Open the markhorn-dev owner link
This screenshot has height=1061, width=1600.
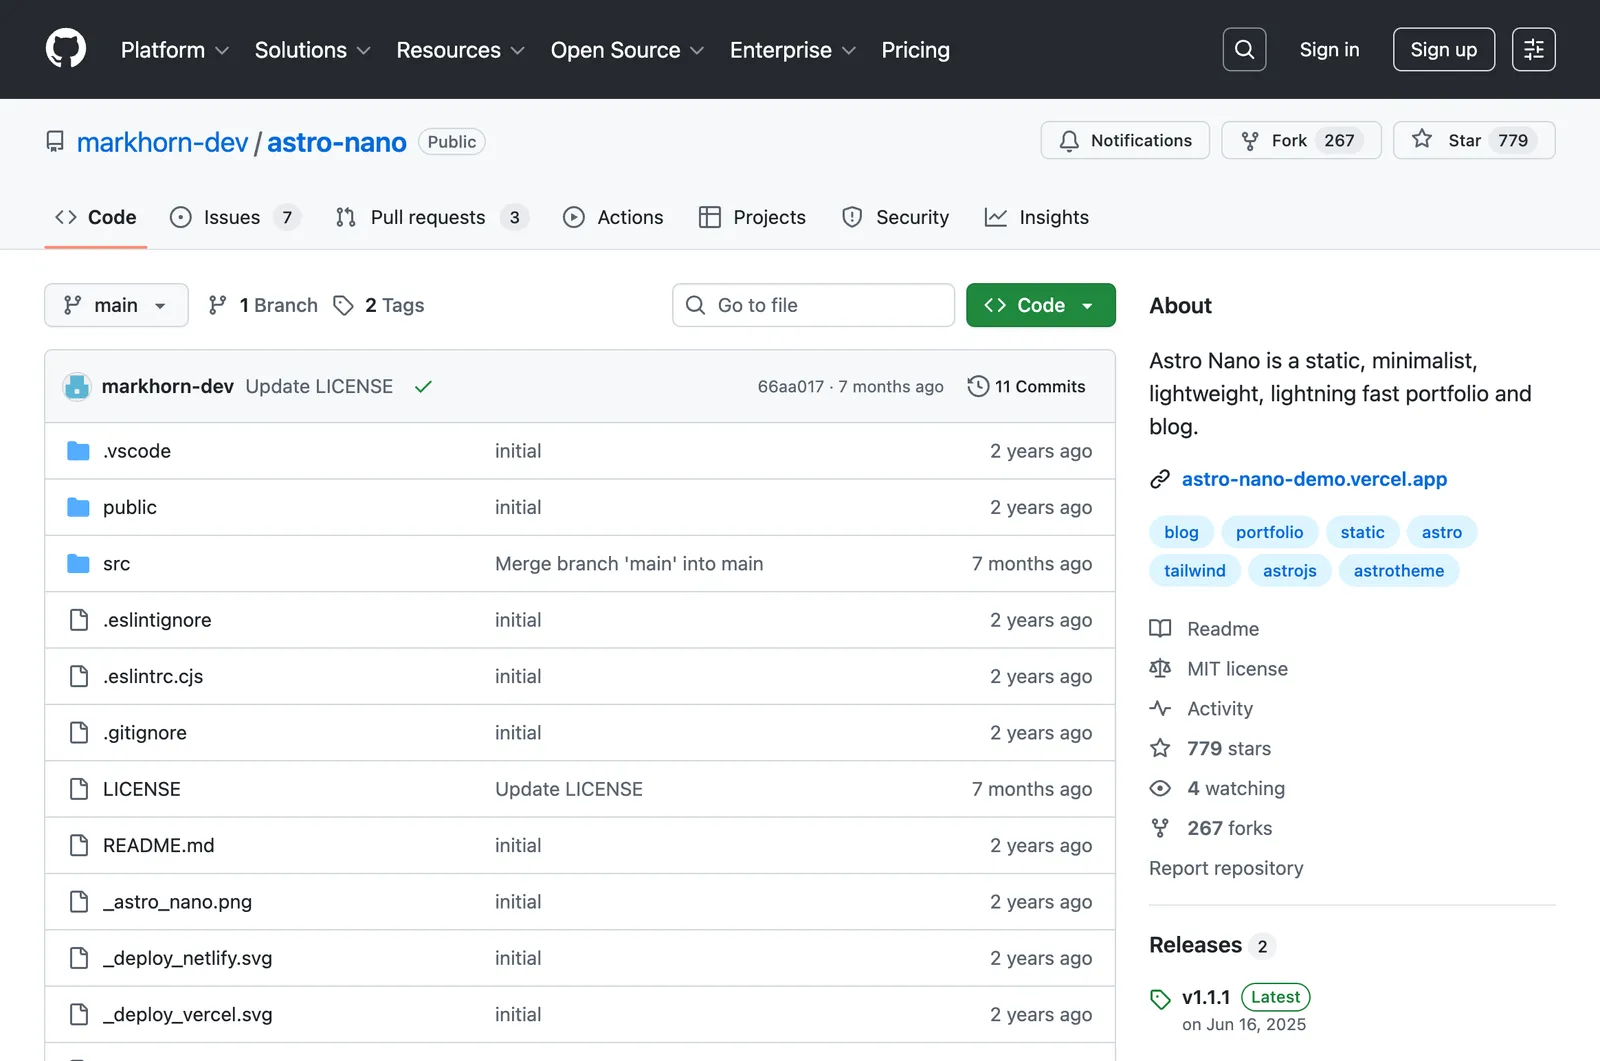pyautogui.click(x=162, y=142)
